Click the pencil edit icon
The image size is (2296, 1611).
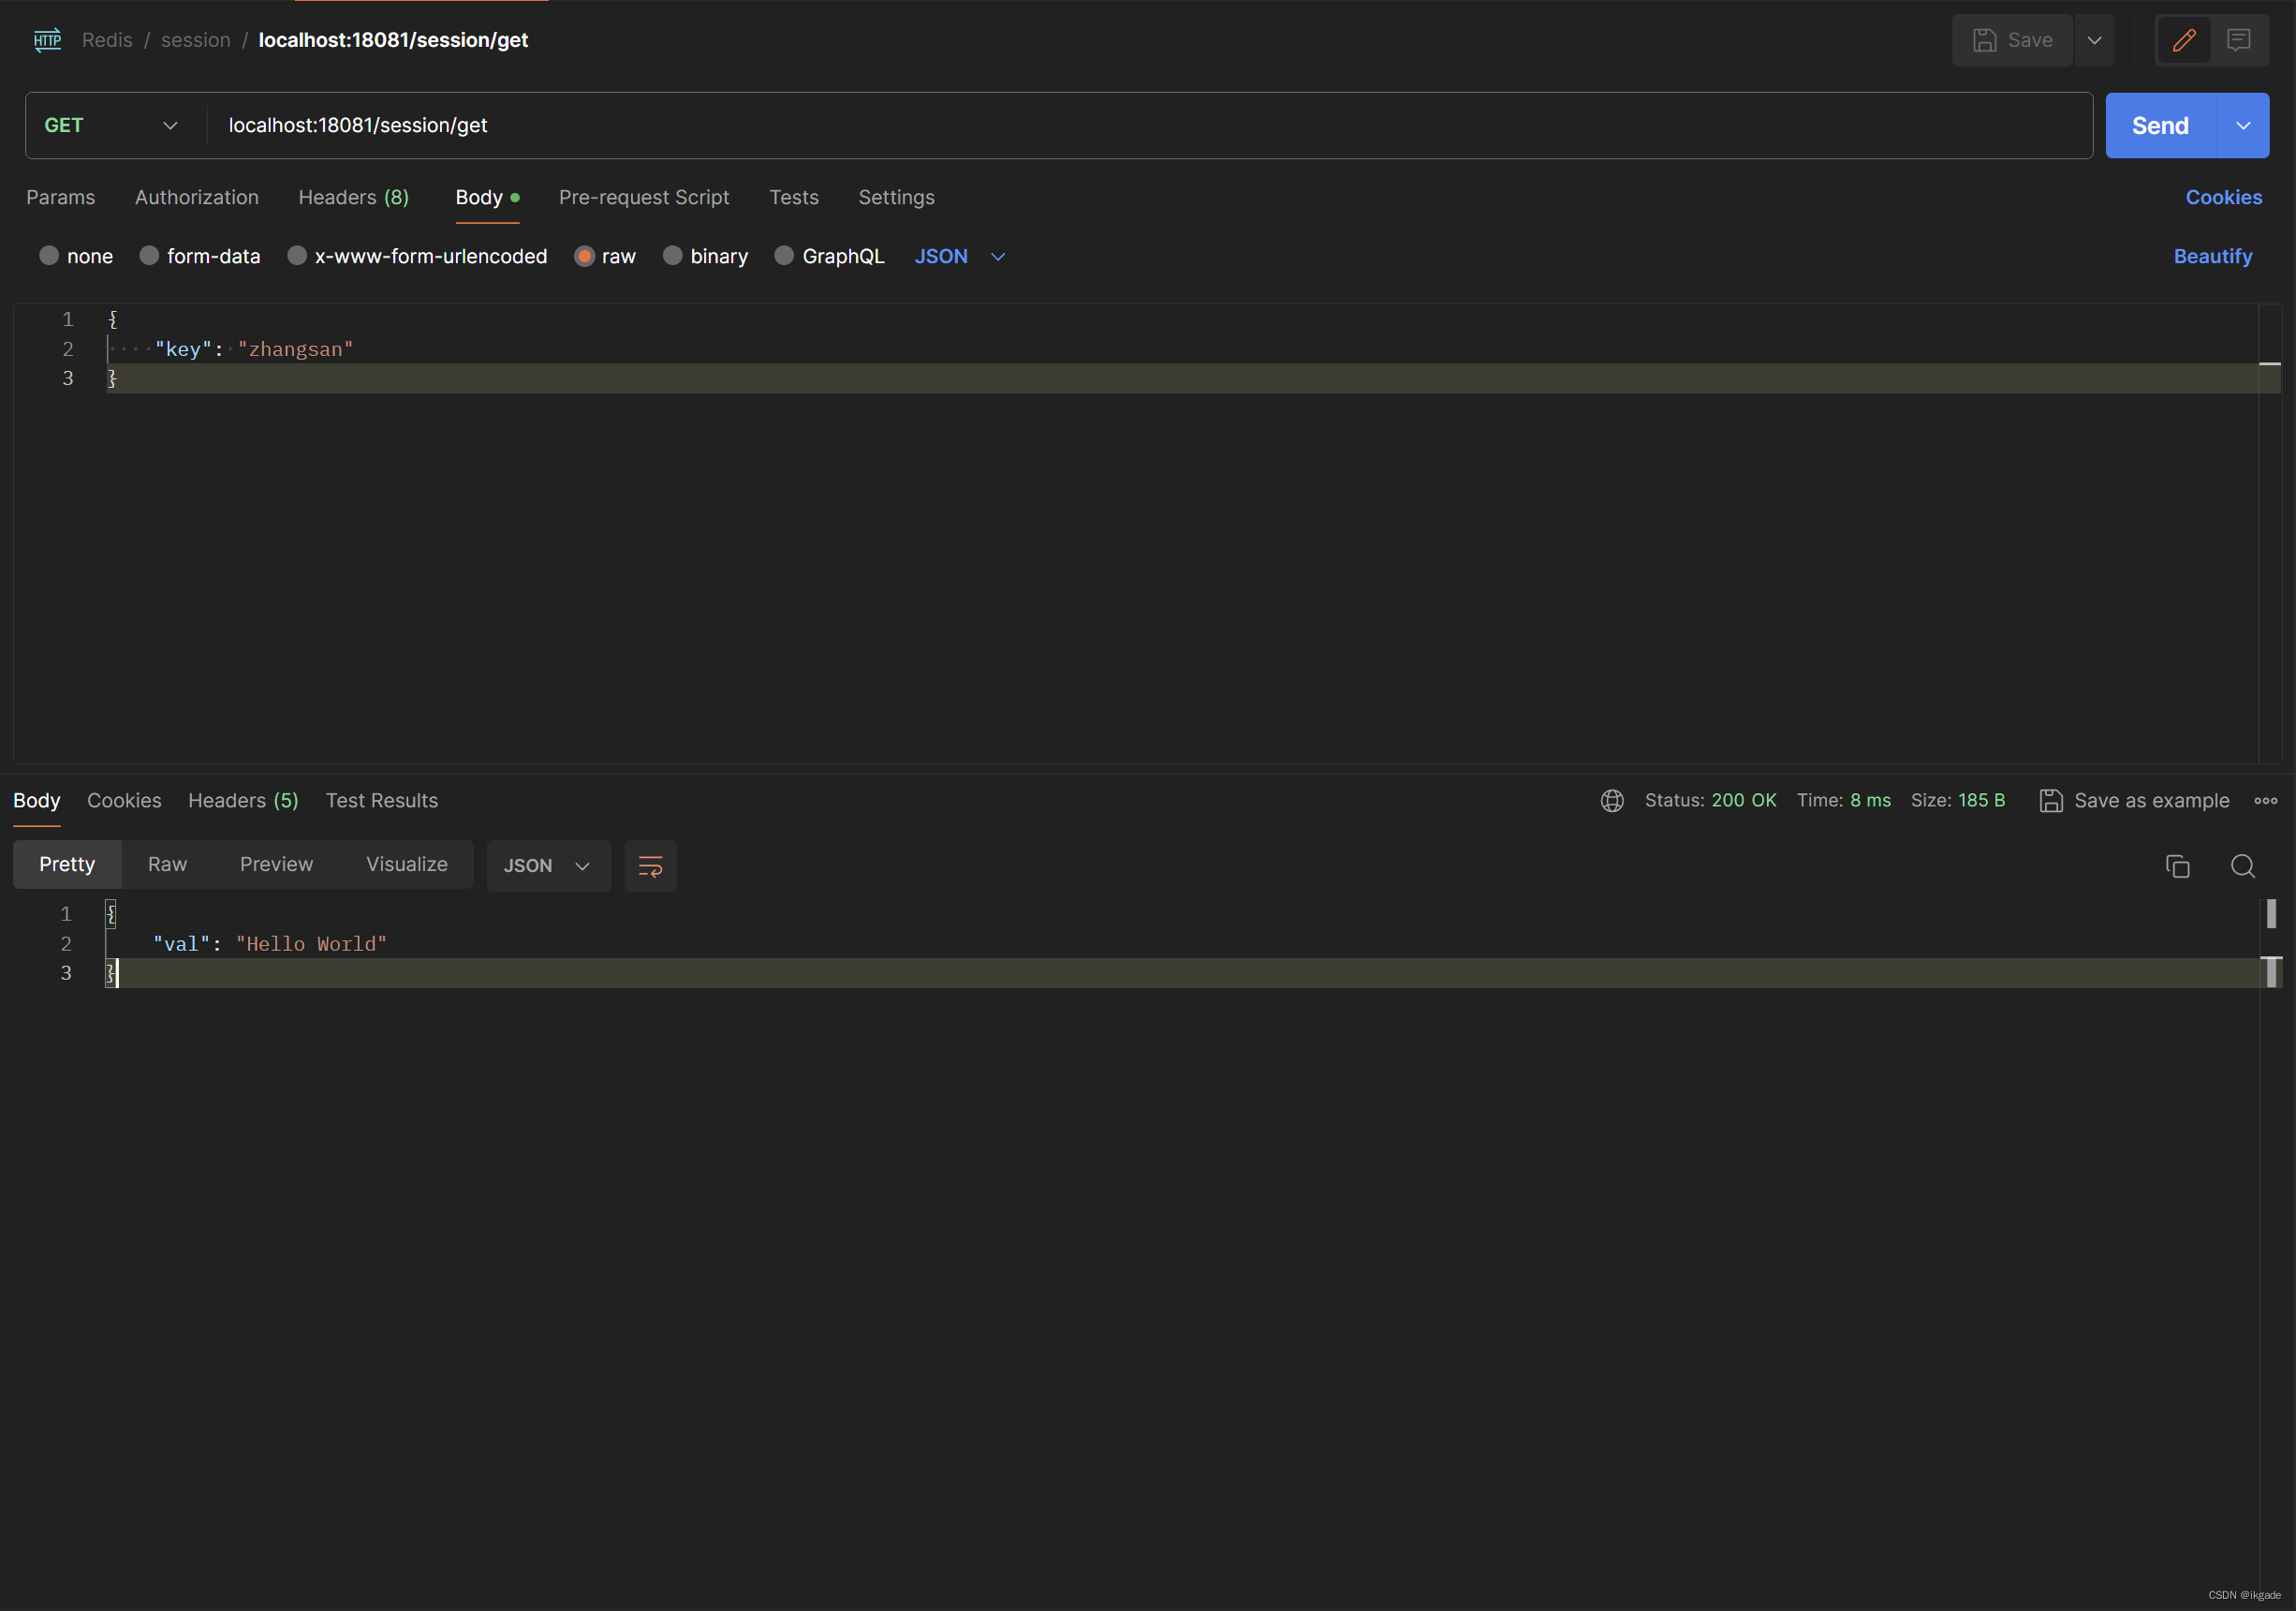(2184, 40)
